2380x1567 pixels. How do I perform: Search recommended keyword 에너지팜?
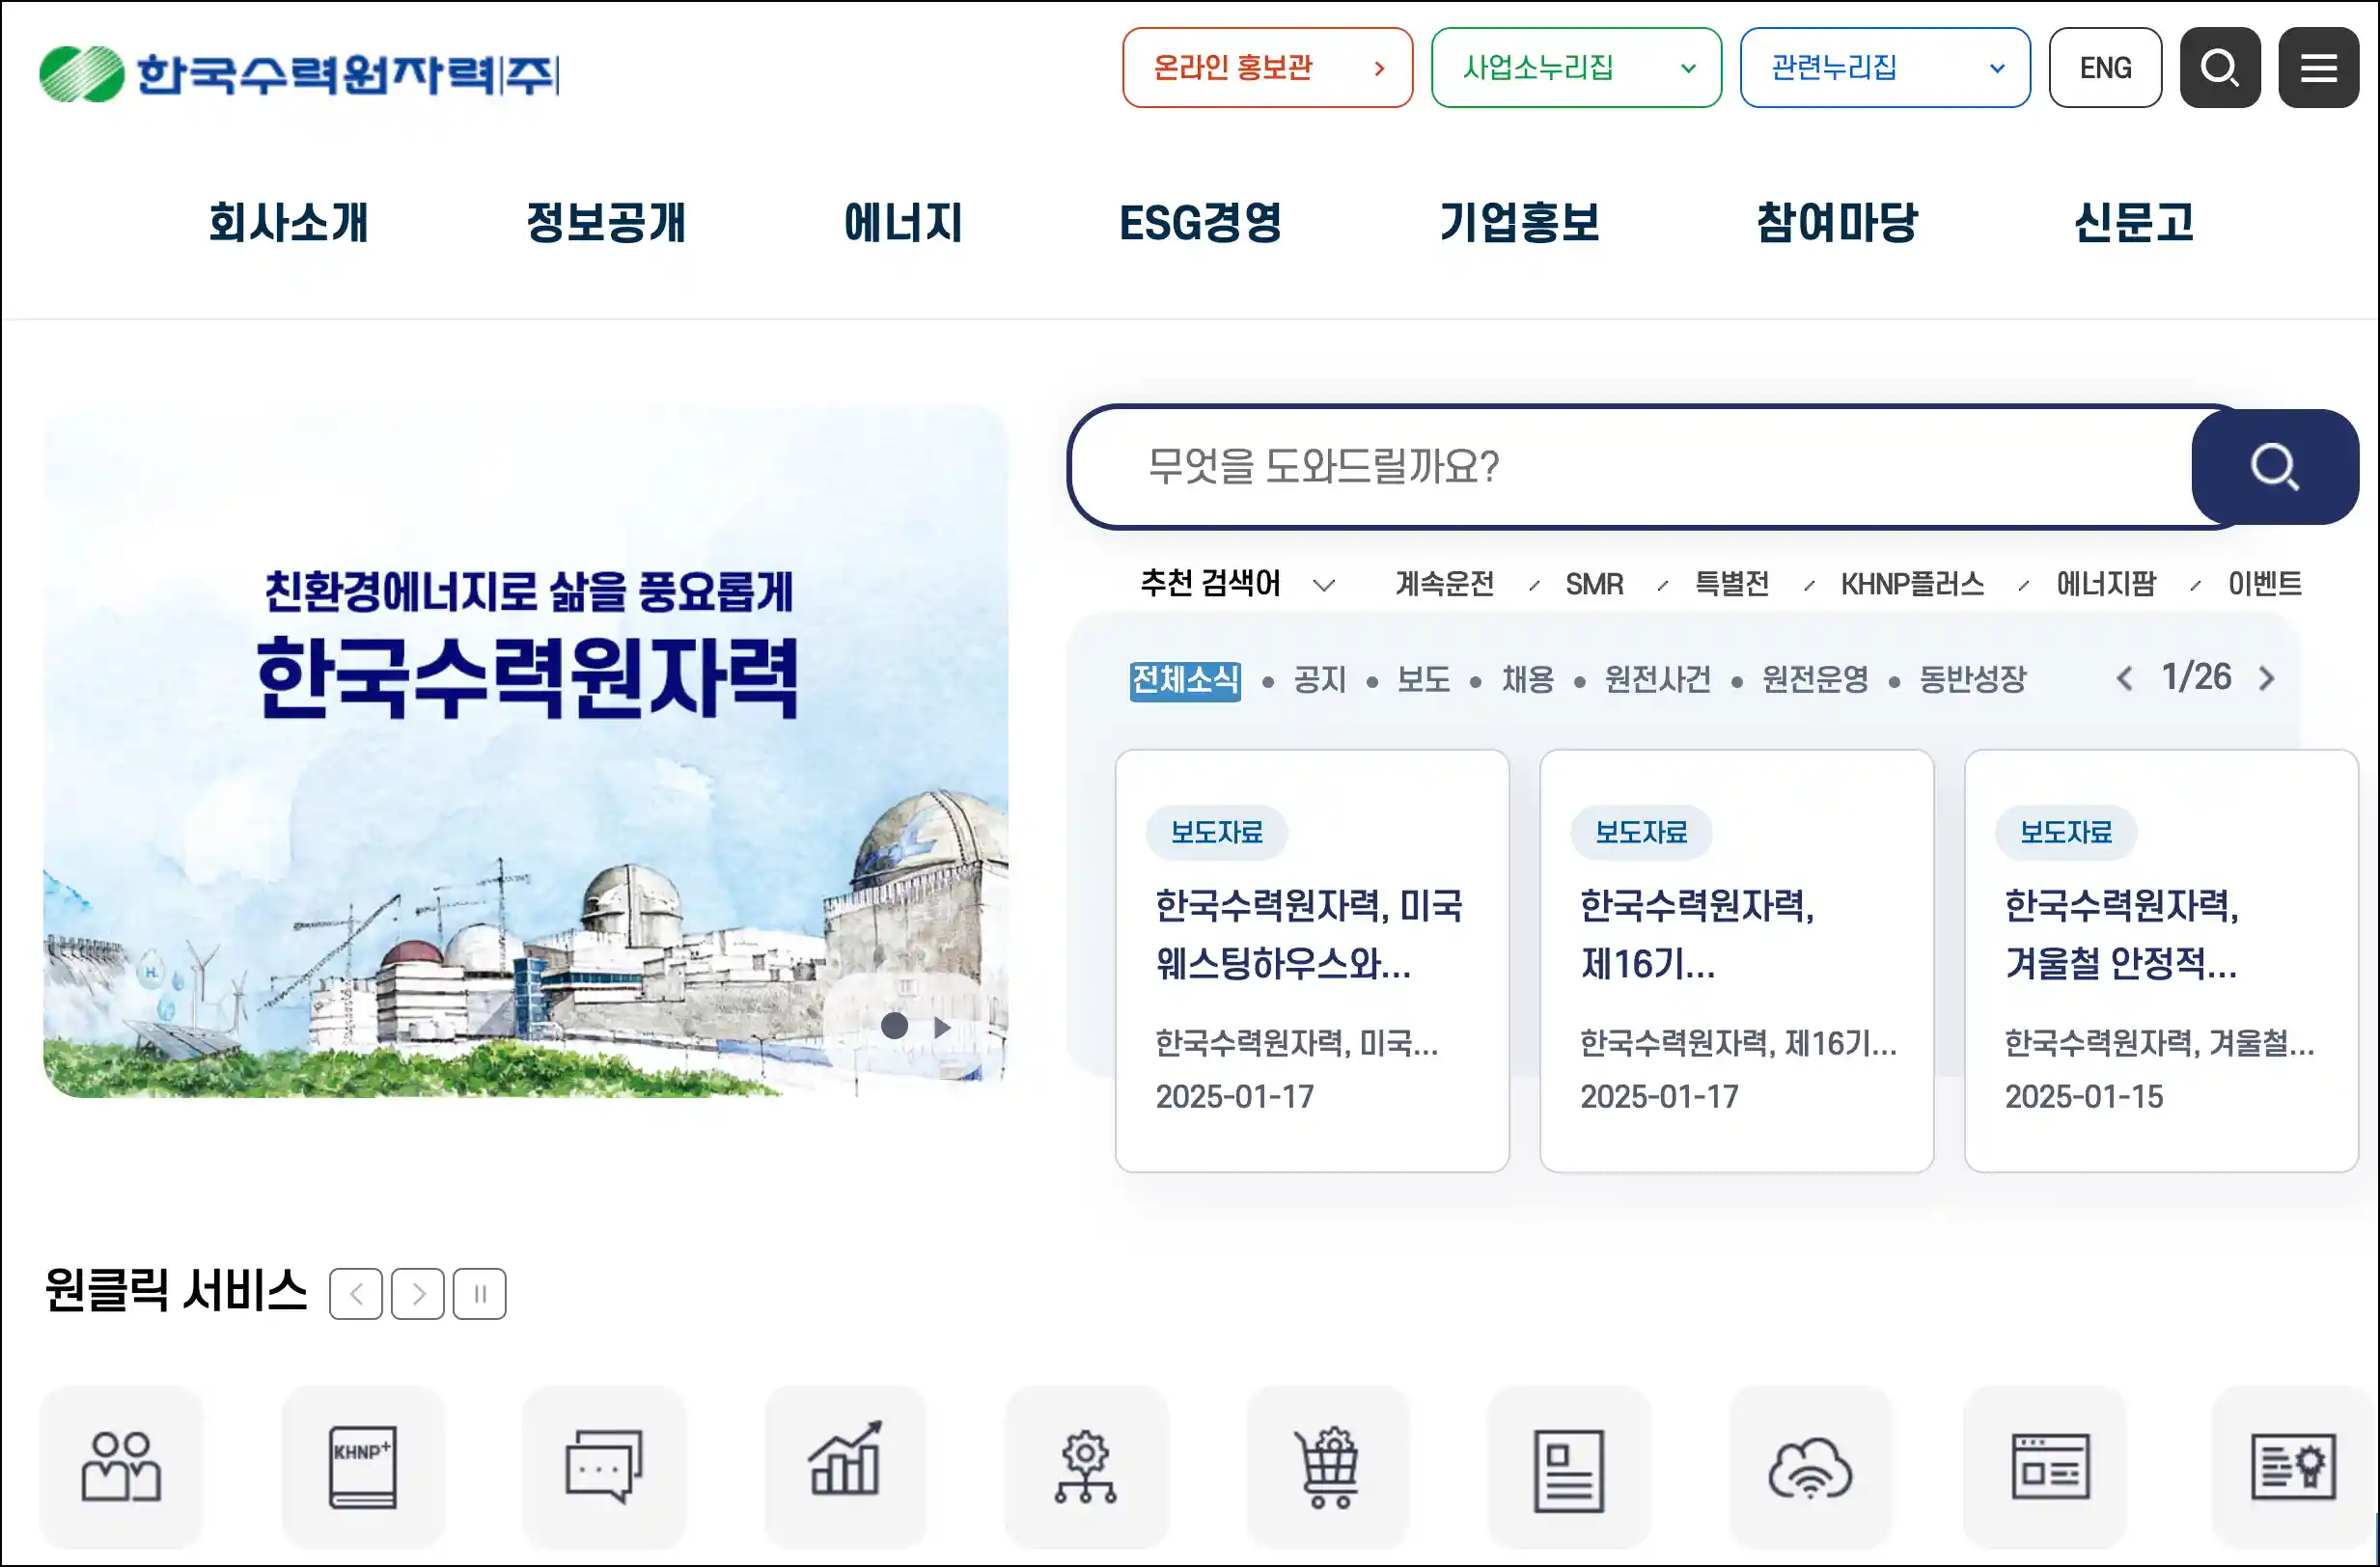2106,584
